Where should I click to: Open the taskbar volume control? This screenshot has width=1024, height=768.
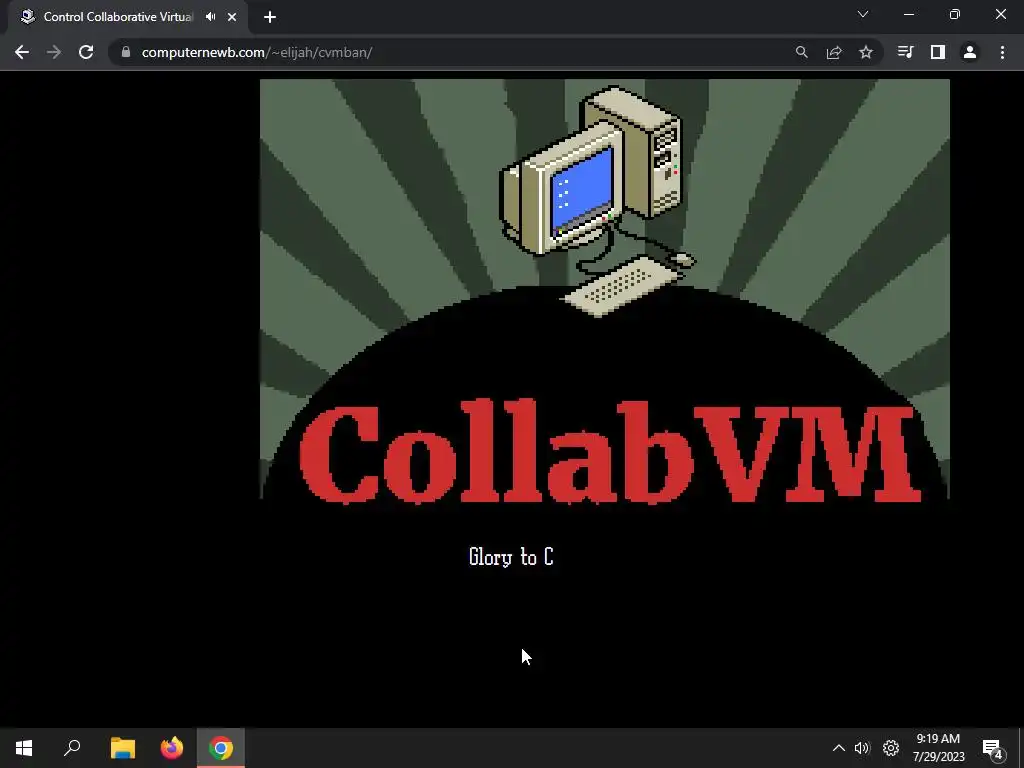point(862,748)
